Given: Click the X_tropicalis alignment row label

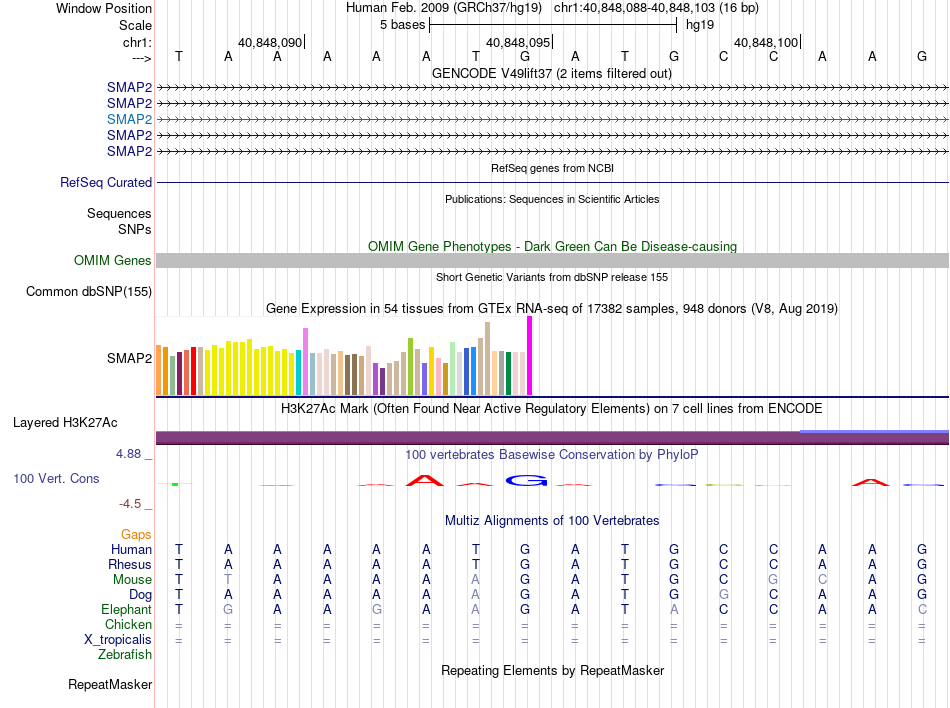Looking at the screenshot, I should (118, 640).
